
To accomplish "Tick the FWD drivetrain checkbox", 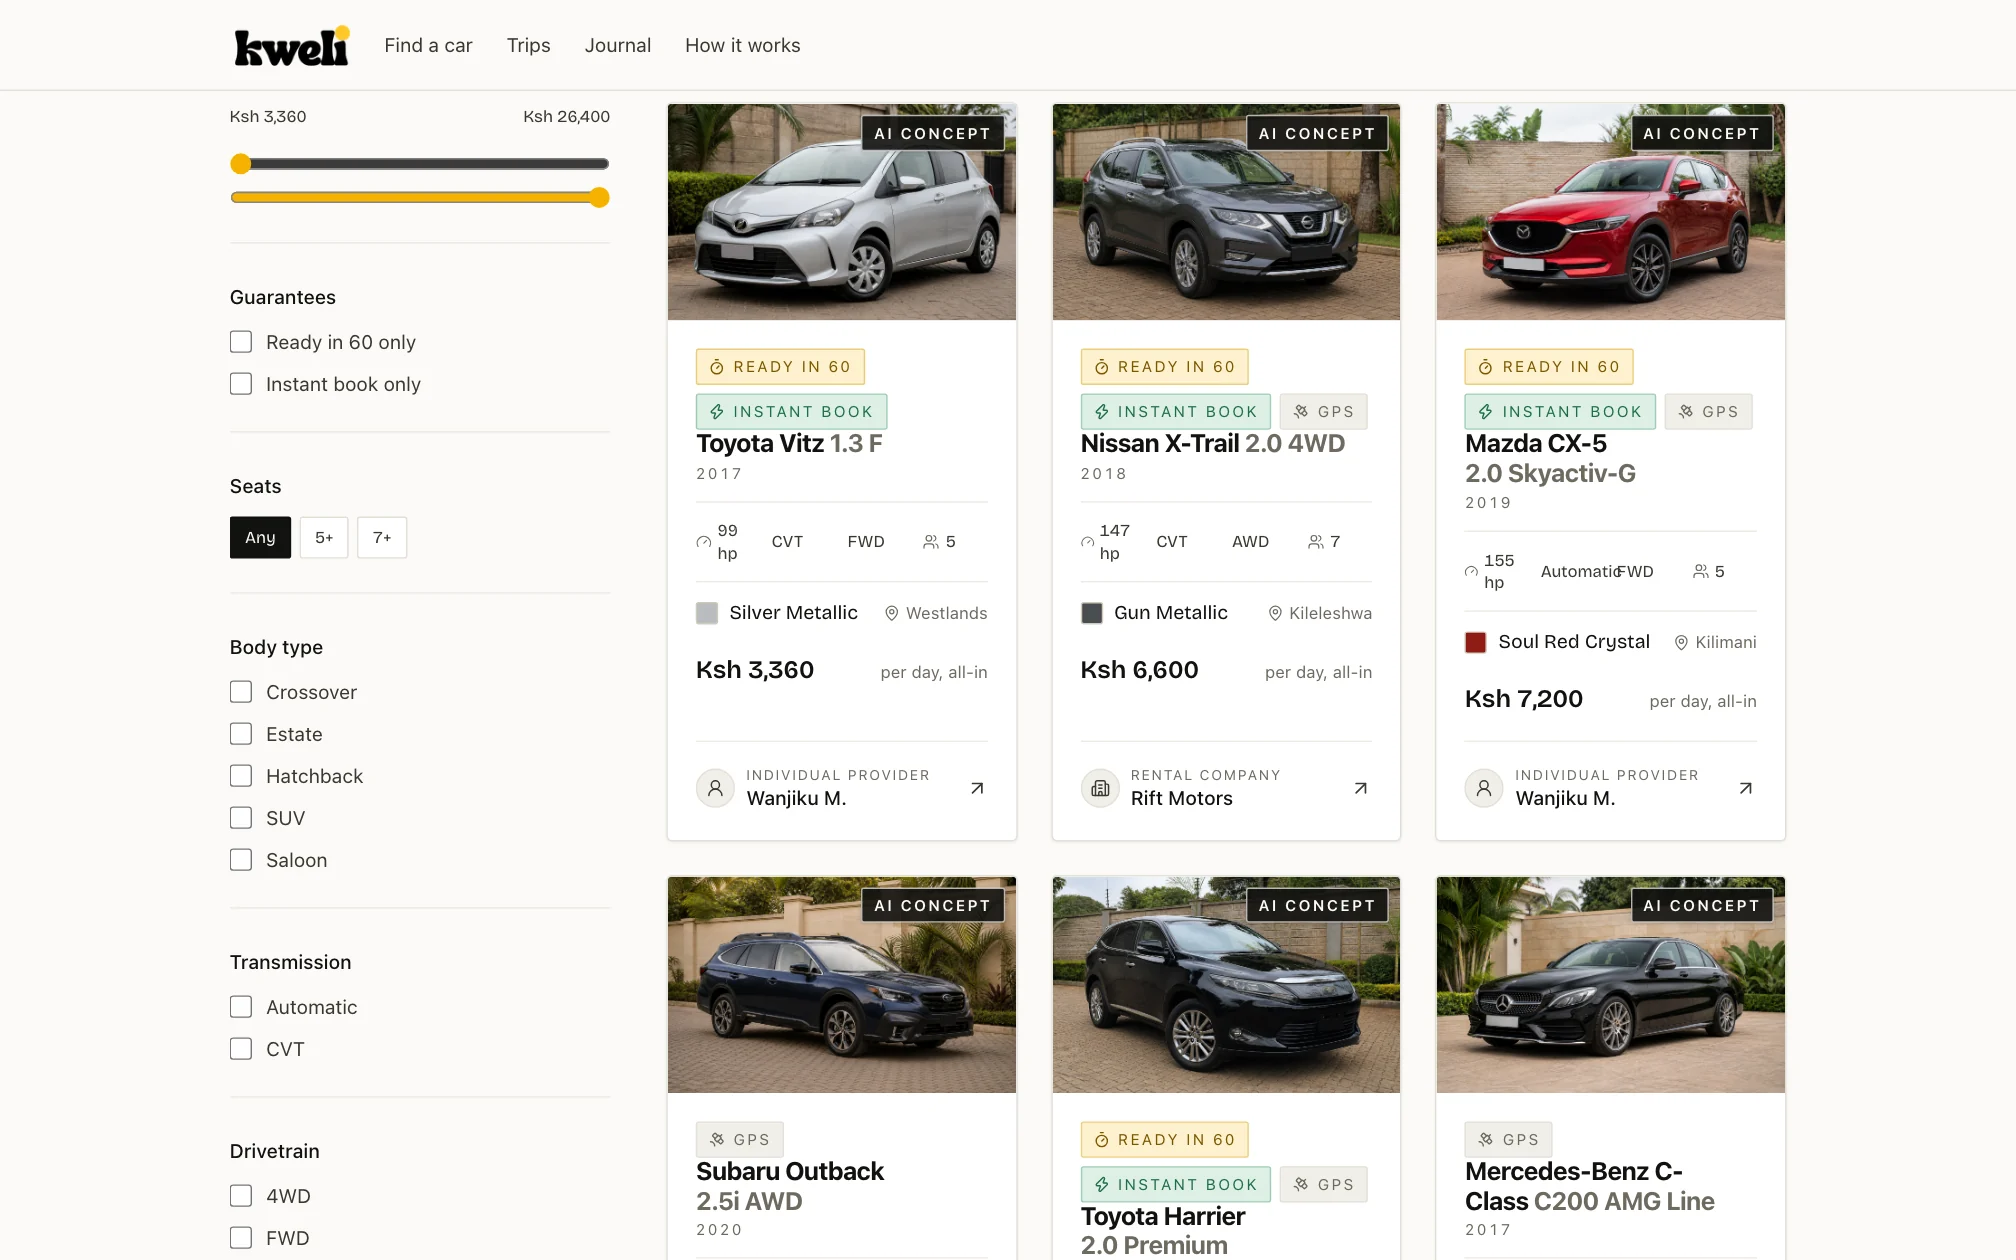I will (x=241, y=1238).
